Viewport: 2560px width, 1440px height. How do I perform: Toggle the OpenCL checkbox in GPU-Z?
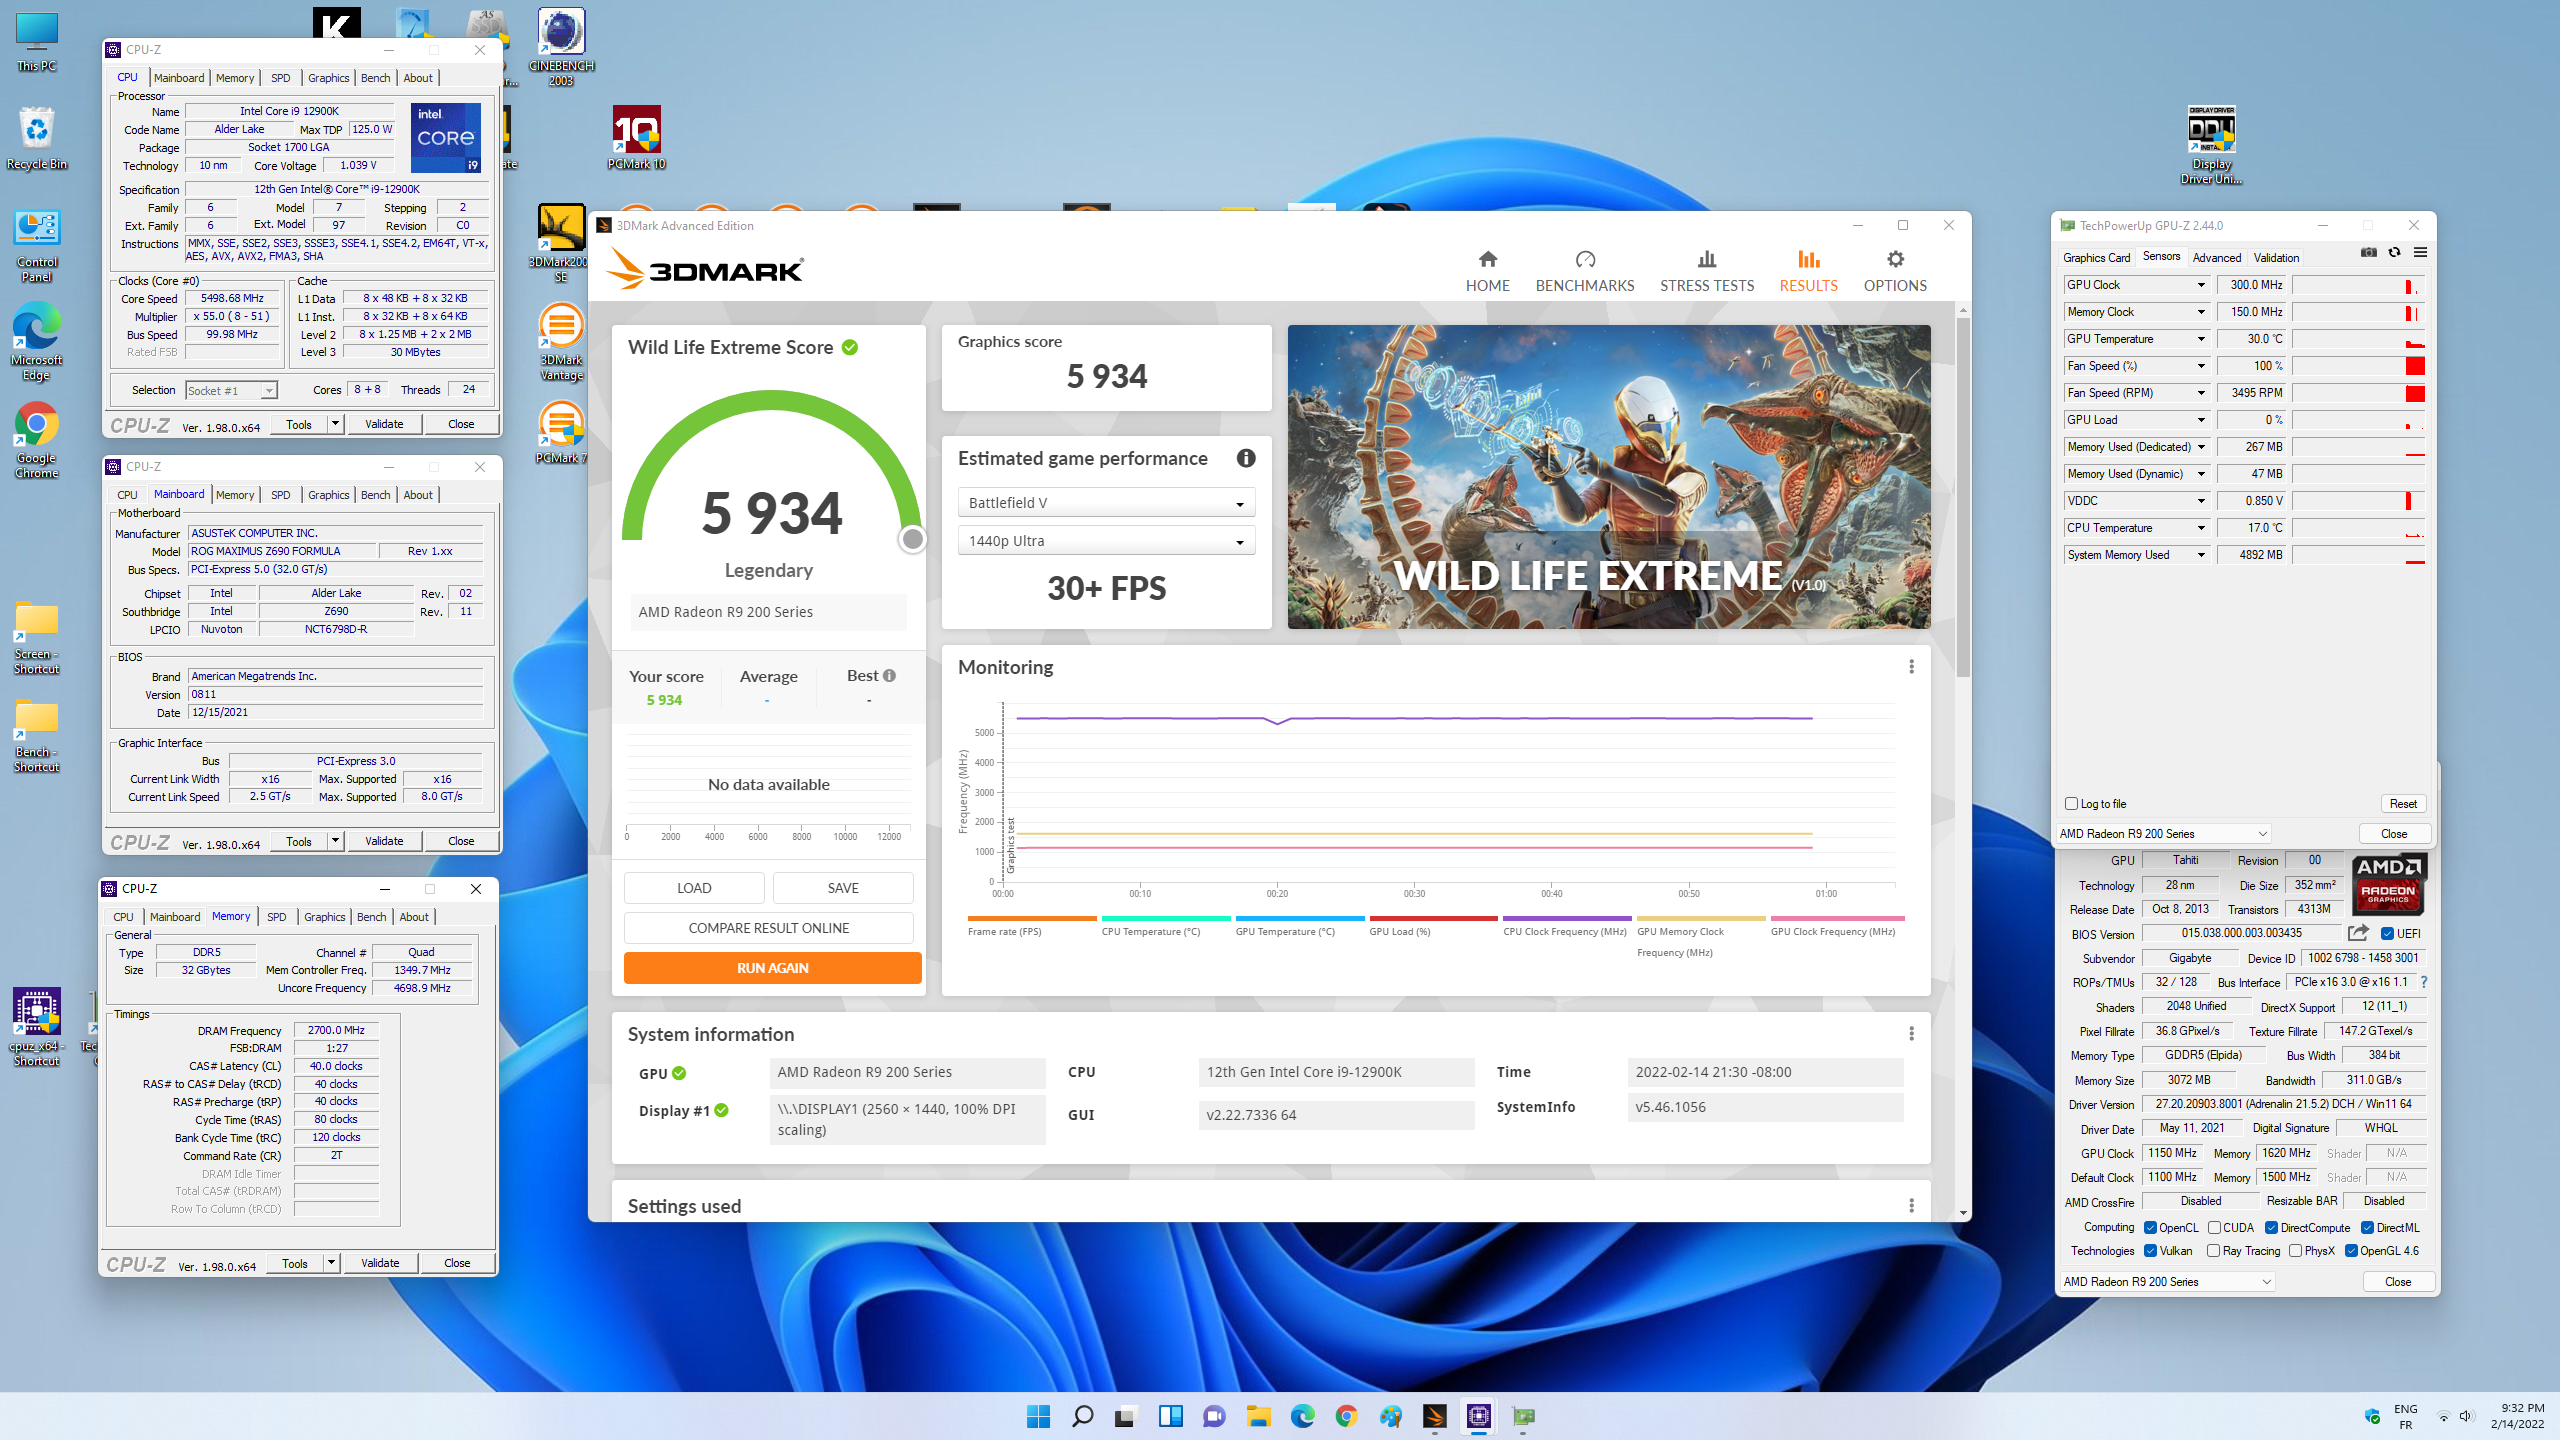click(x=2150, y=1227)
